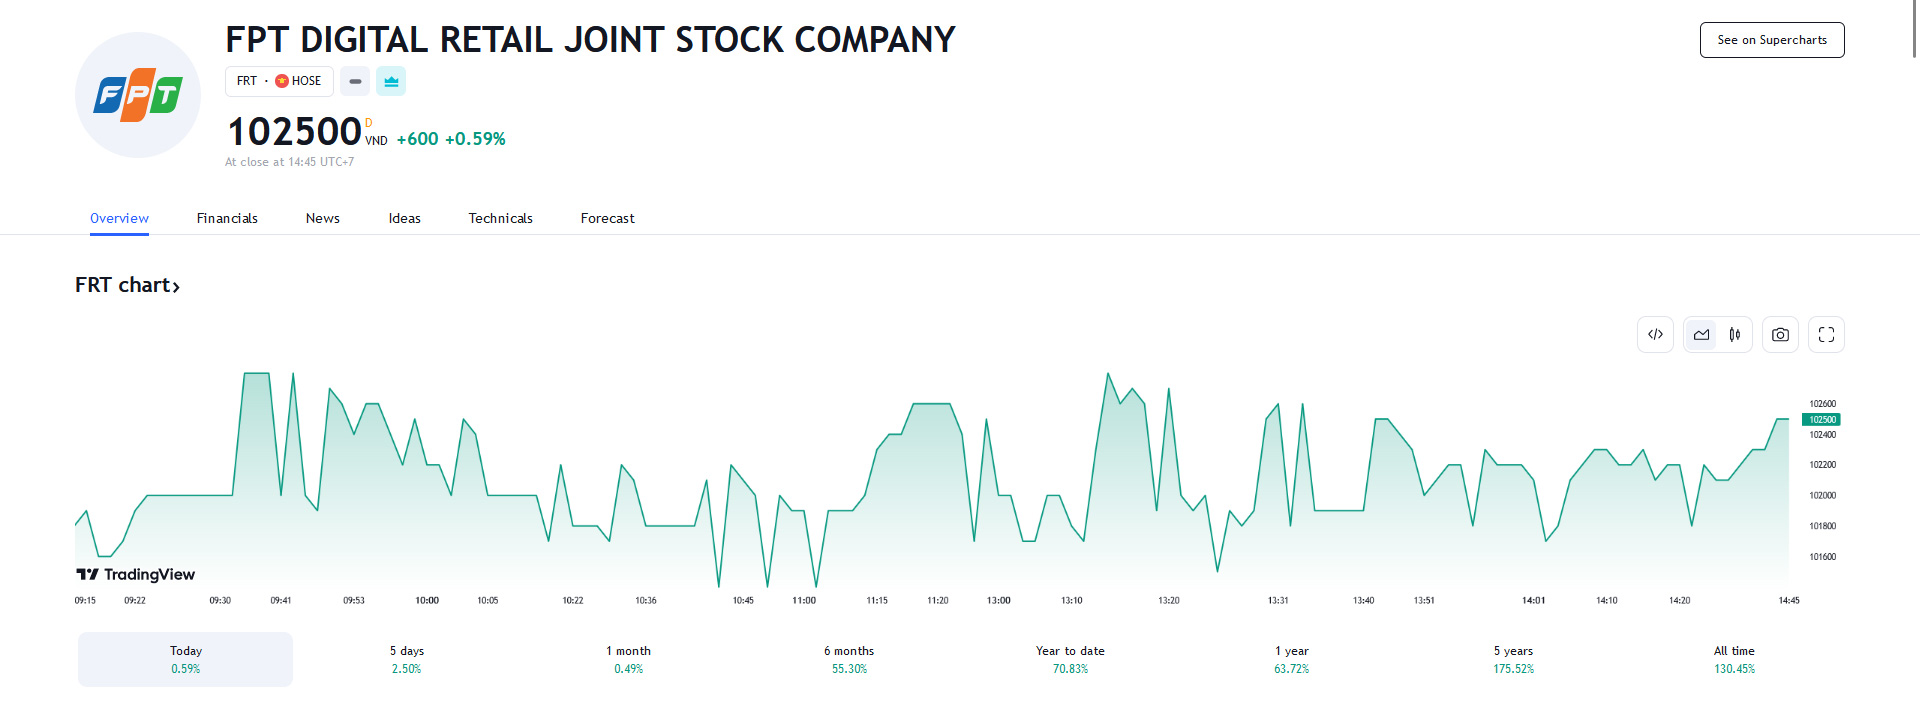The width and height of the screenshot is (1920, 726).
Task: Click See on Supercharts button
Action: point(1771,40)
